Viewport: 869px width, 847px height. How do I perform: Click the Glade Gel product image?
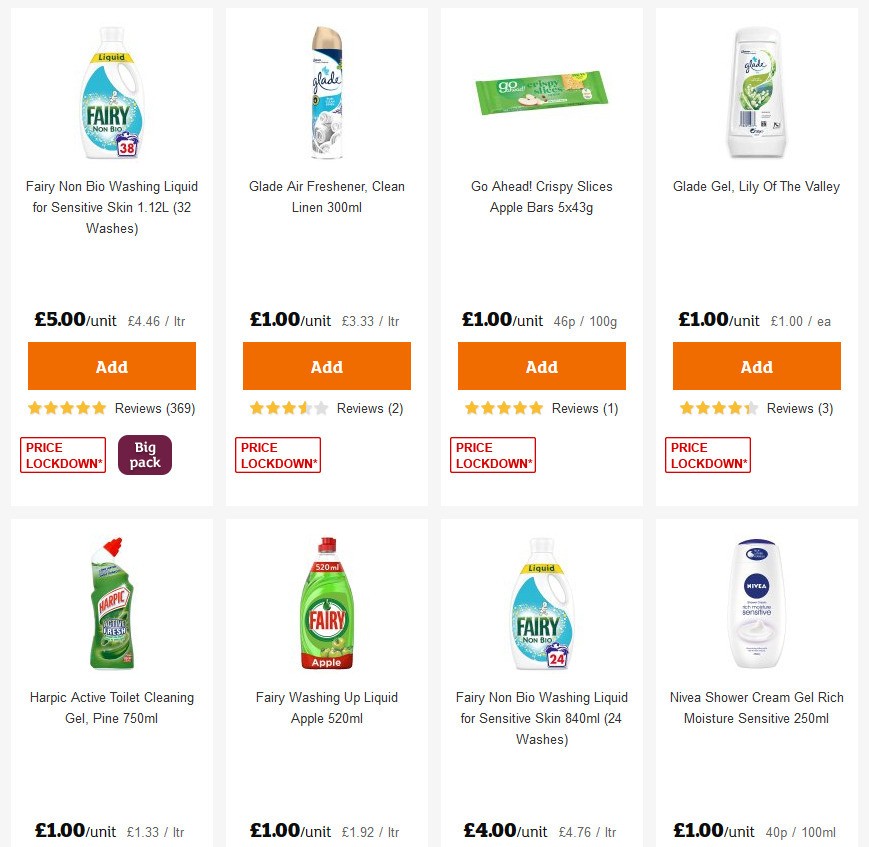tap(756, 92)
